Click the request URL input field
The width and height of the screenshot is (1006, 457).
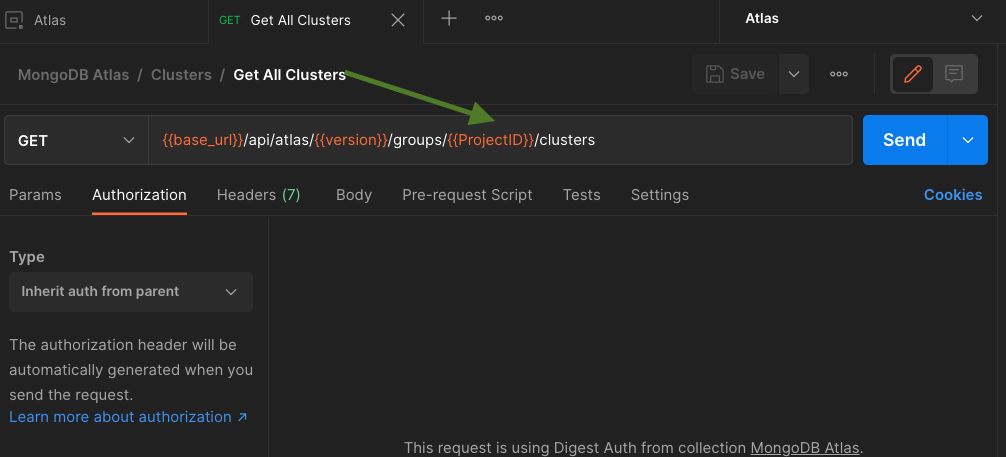(500, 140)
